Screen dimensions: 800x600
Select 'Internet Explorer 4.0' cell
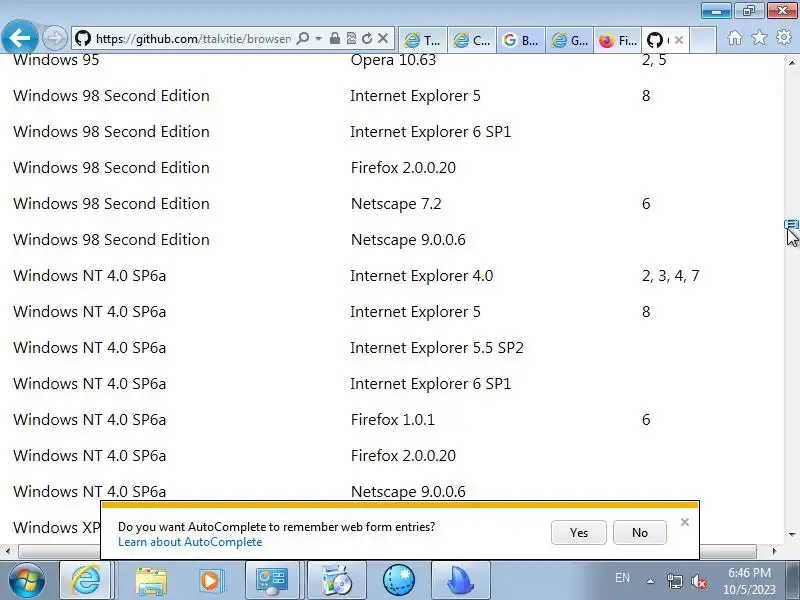[x=421, y=276]
